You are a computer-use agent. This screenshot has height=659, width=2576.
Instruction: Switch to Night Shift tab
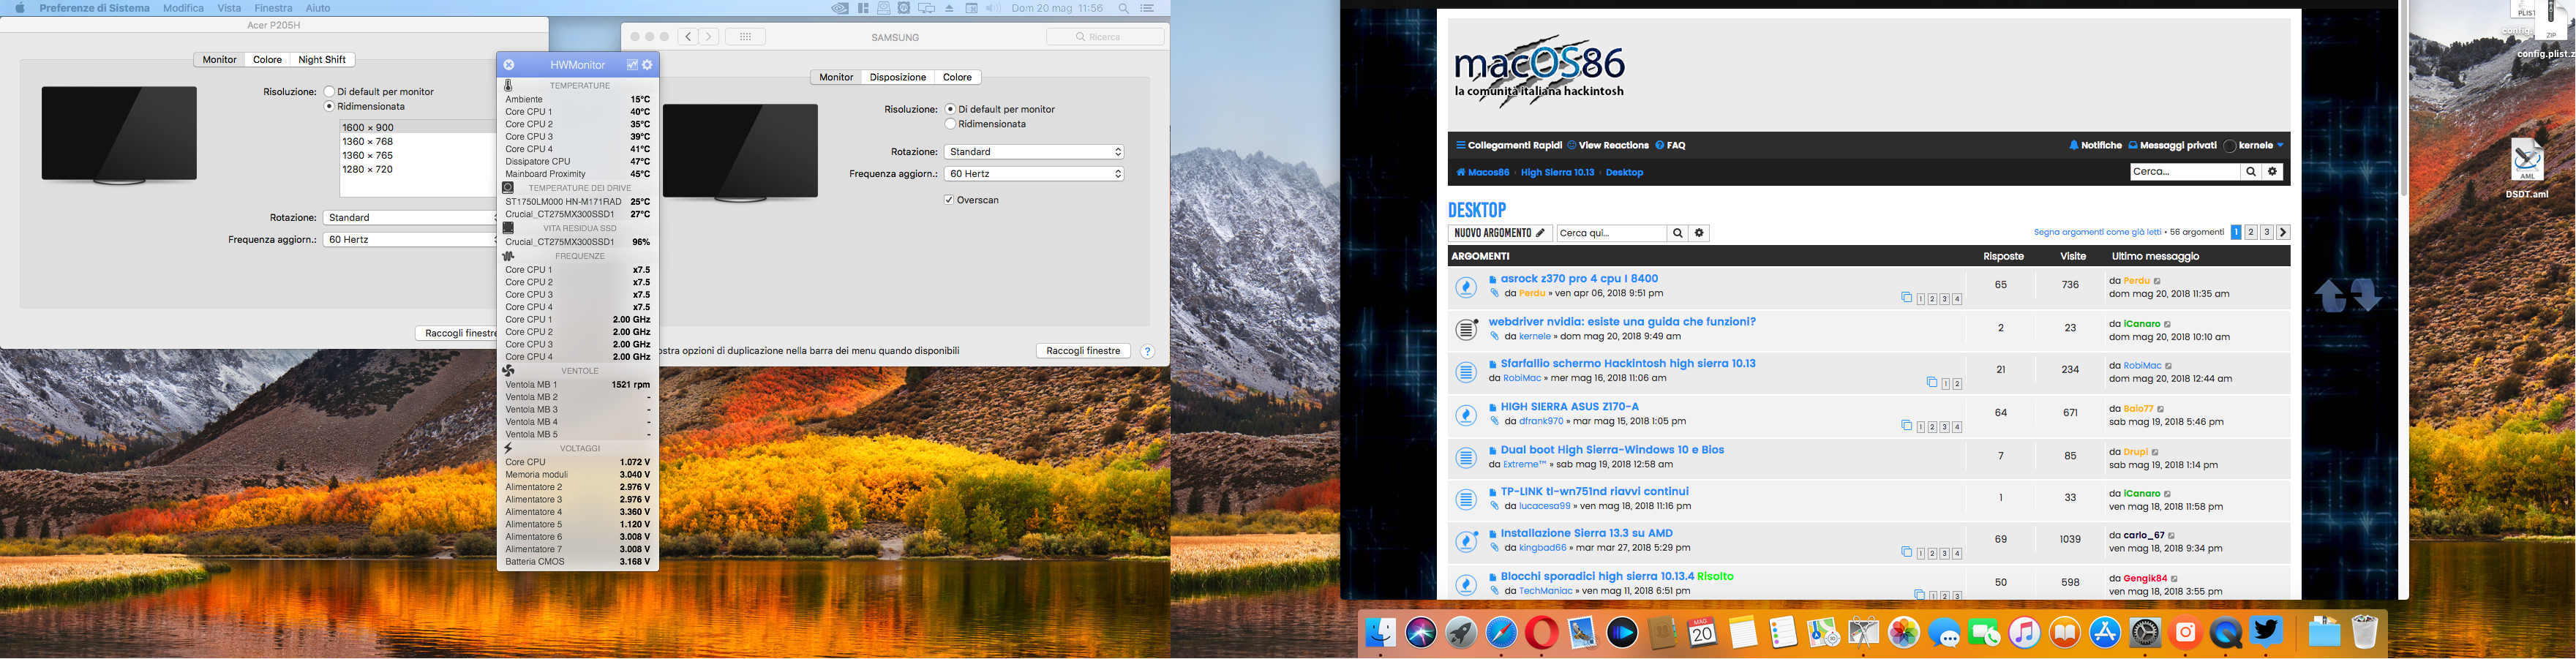[322, 60]
